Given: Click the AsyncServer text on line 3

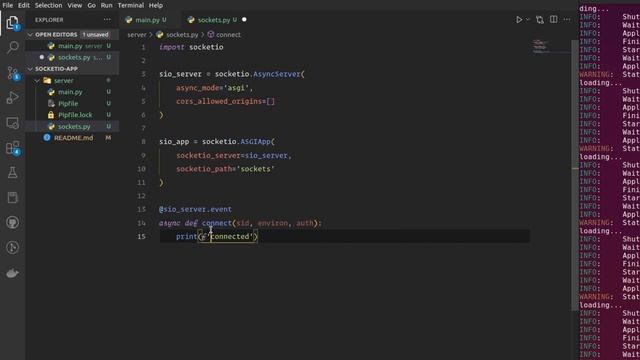Looking at the screenshot, I should click(277, 74).
